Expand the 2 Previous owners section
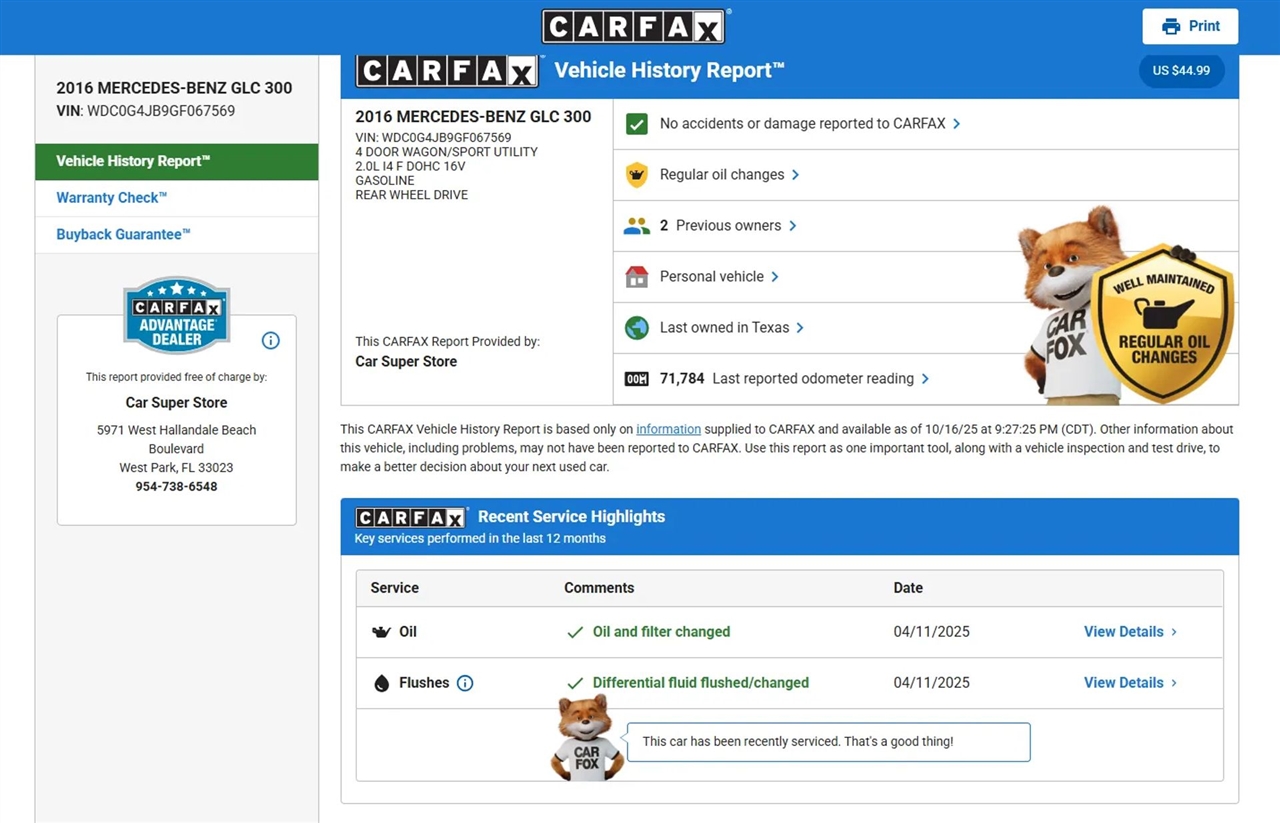Screen dimensions: 1280x823 coord(729,226)
